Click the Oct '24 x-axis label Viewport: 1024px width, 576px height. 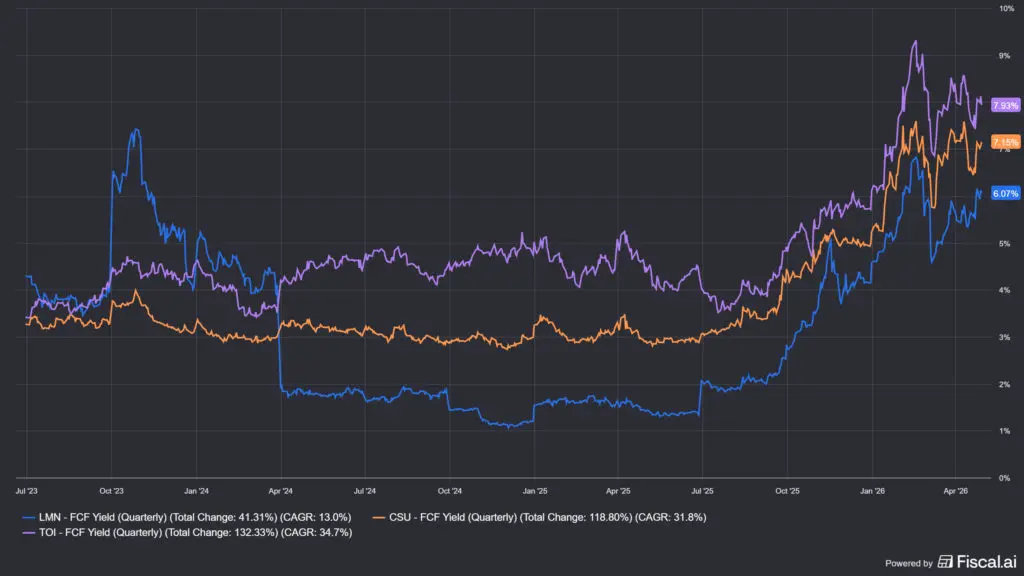449,491
